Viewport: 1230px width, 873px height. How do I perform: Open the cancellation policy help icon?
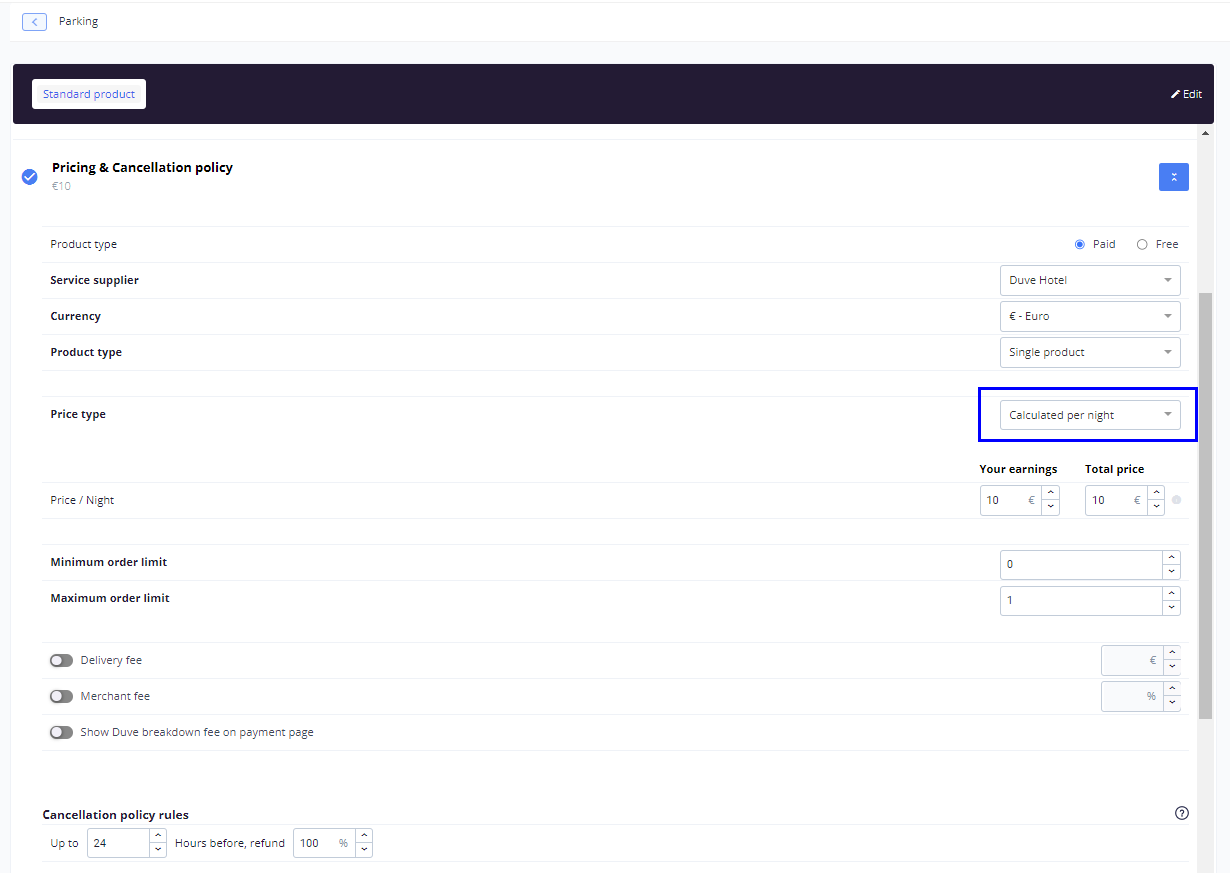pyautogui.click(x=1182, y=813)
